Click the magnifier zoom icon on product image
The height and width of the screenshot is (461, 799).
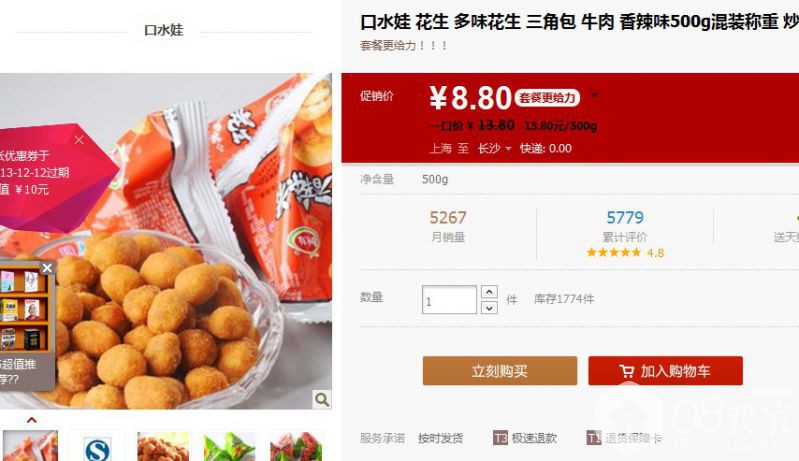pos(322,399)
